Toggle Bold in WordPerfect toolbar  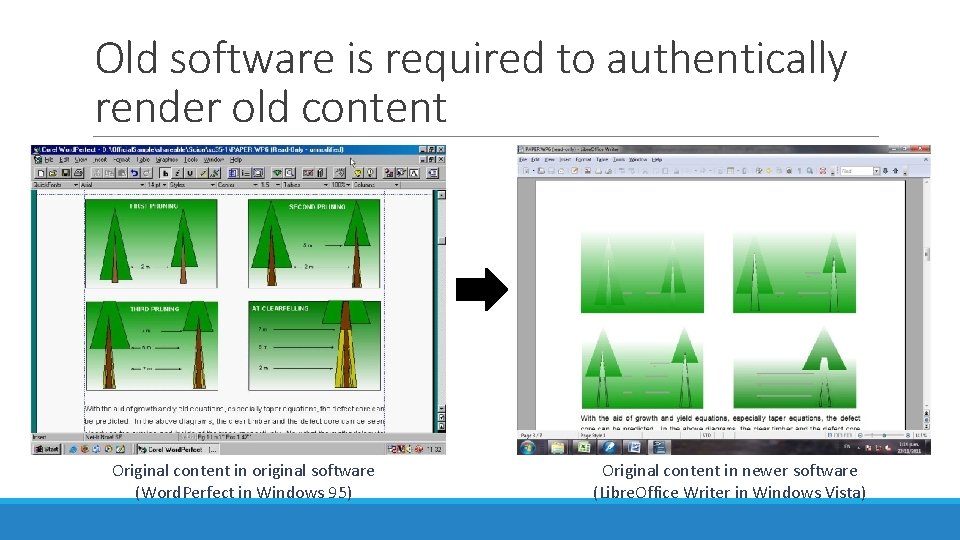pos(165,173)
